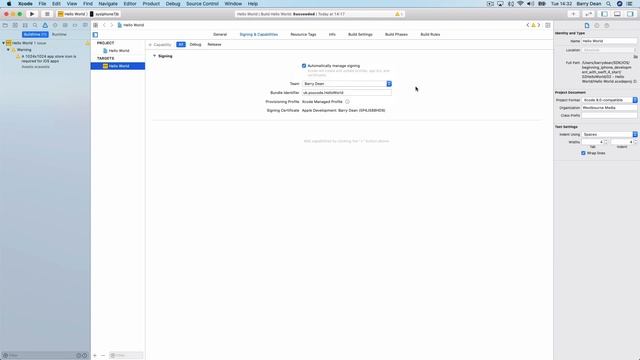The image size is (640, 360).
Task: Choose scheme Hello World in toolbar
Action: tap(72, 14)
